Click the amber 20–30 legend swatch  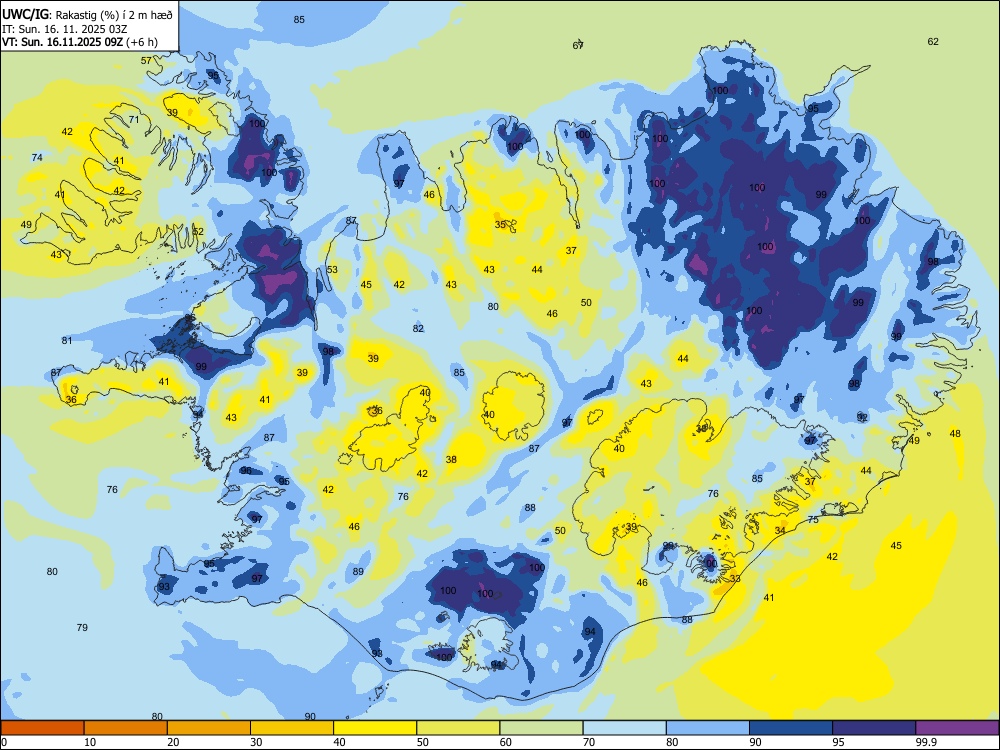(x=209, y=728)
